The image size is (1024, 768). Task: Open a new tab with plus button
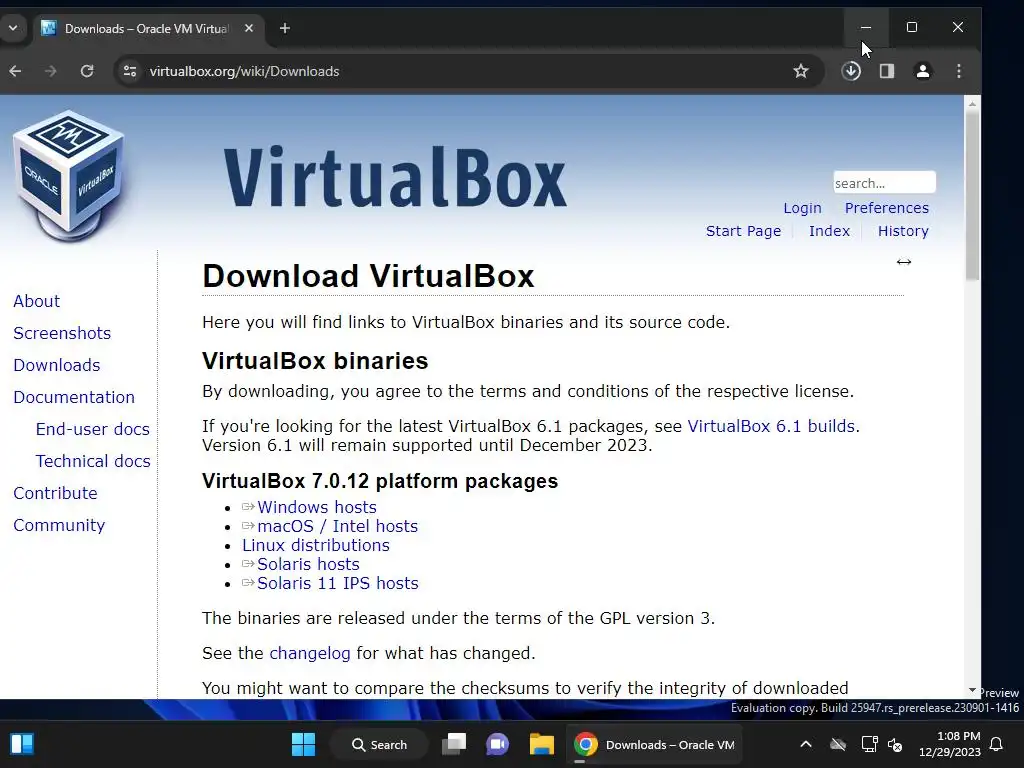(285, 28)
